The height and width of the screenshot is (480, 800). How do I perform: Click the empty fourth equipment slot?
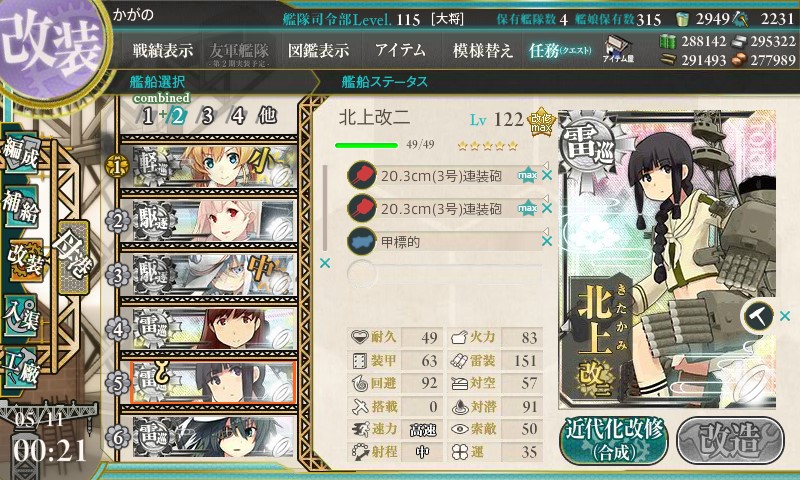[x=444, y=274]
